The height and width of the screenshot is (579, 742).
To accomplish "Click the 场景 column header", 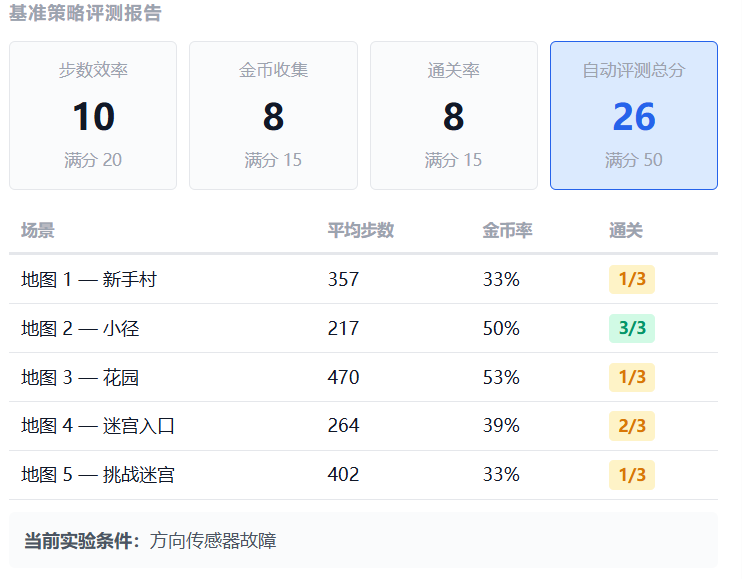I will tap(38, 230).
